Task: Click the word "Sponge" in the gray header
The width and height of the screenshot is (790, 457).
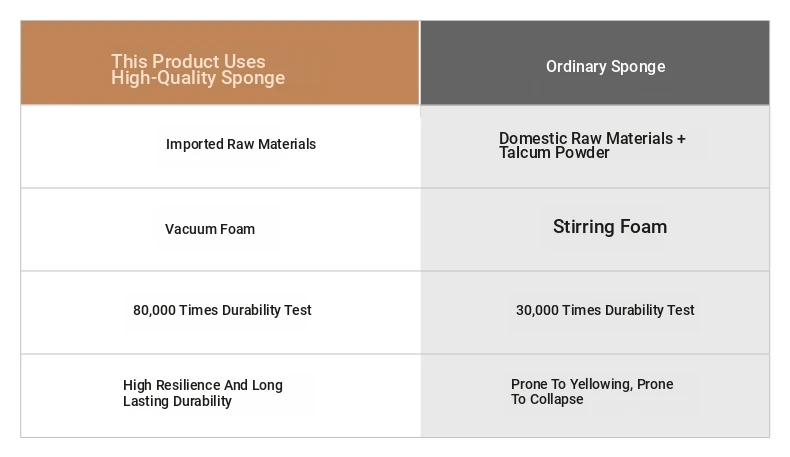Action: coord(638,67)
